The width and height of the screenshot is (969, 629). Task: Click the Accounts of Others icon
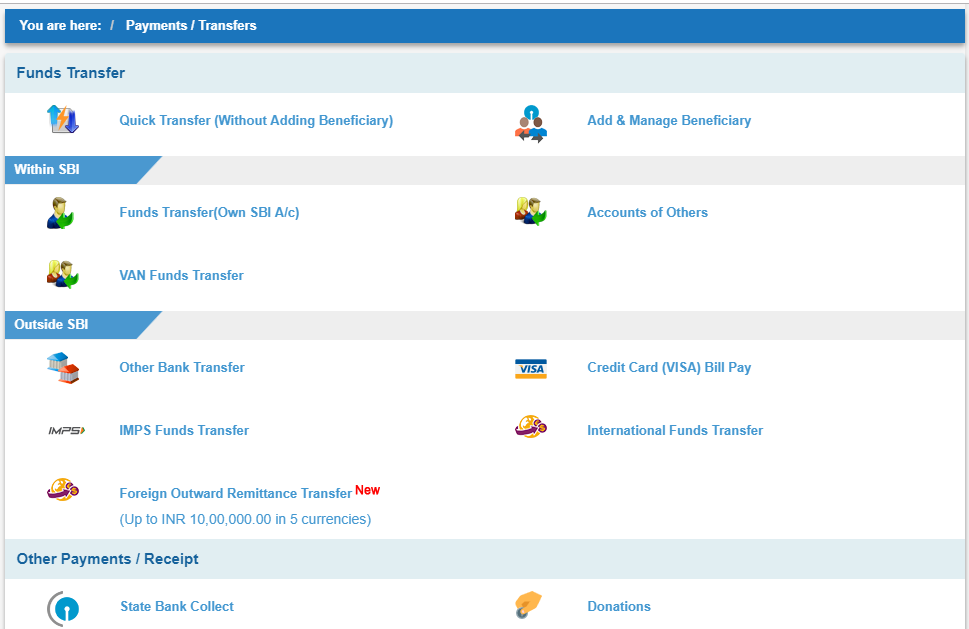pos(531,211)
